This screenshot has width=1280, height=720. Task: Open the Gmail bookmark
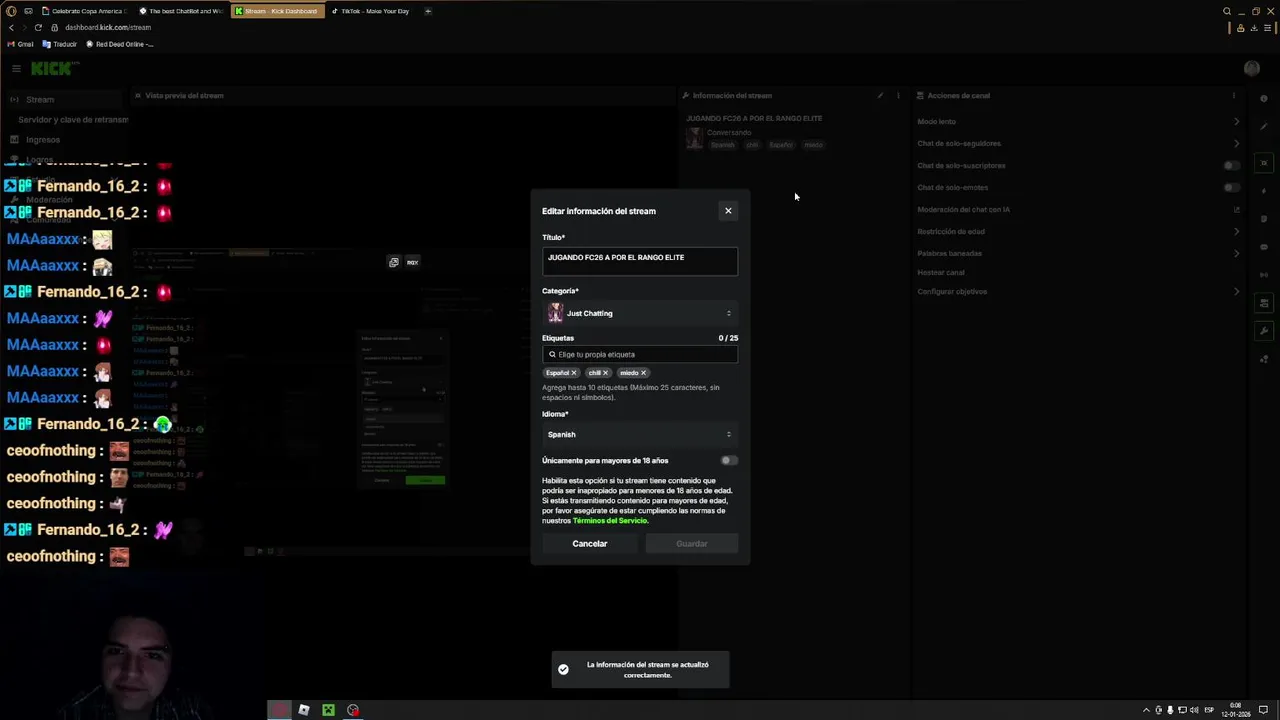pyautogui.click(x=20, y=44)
